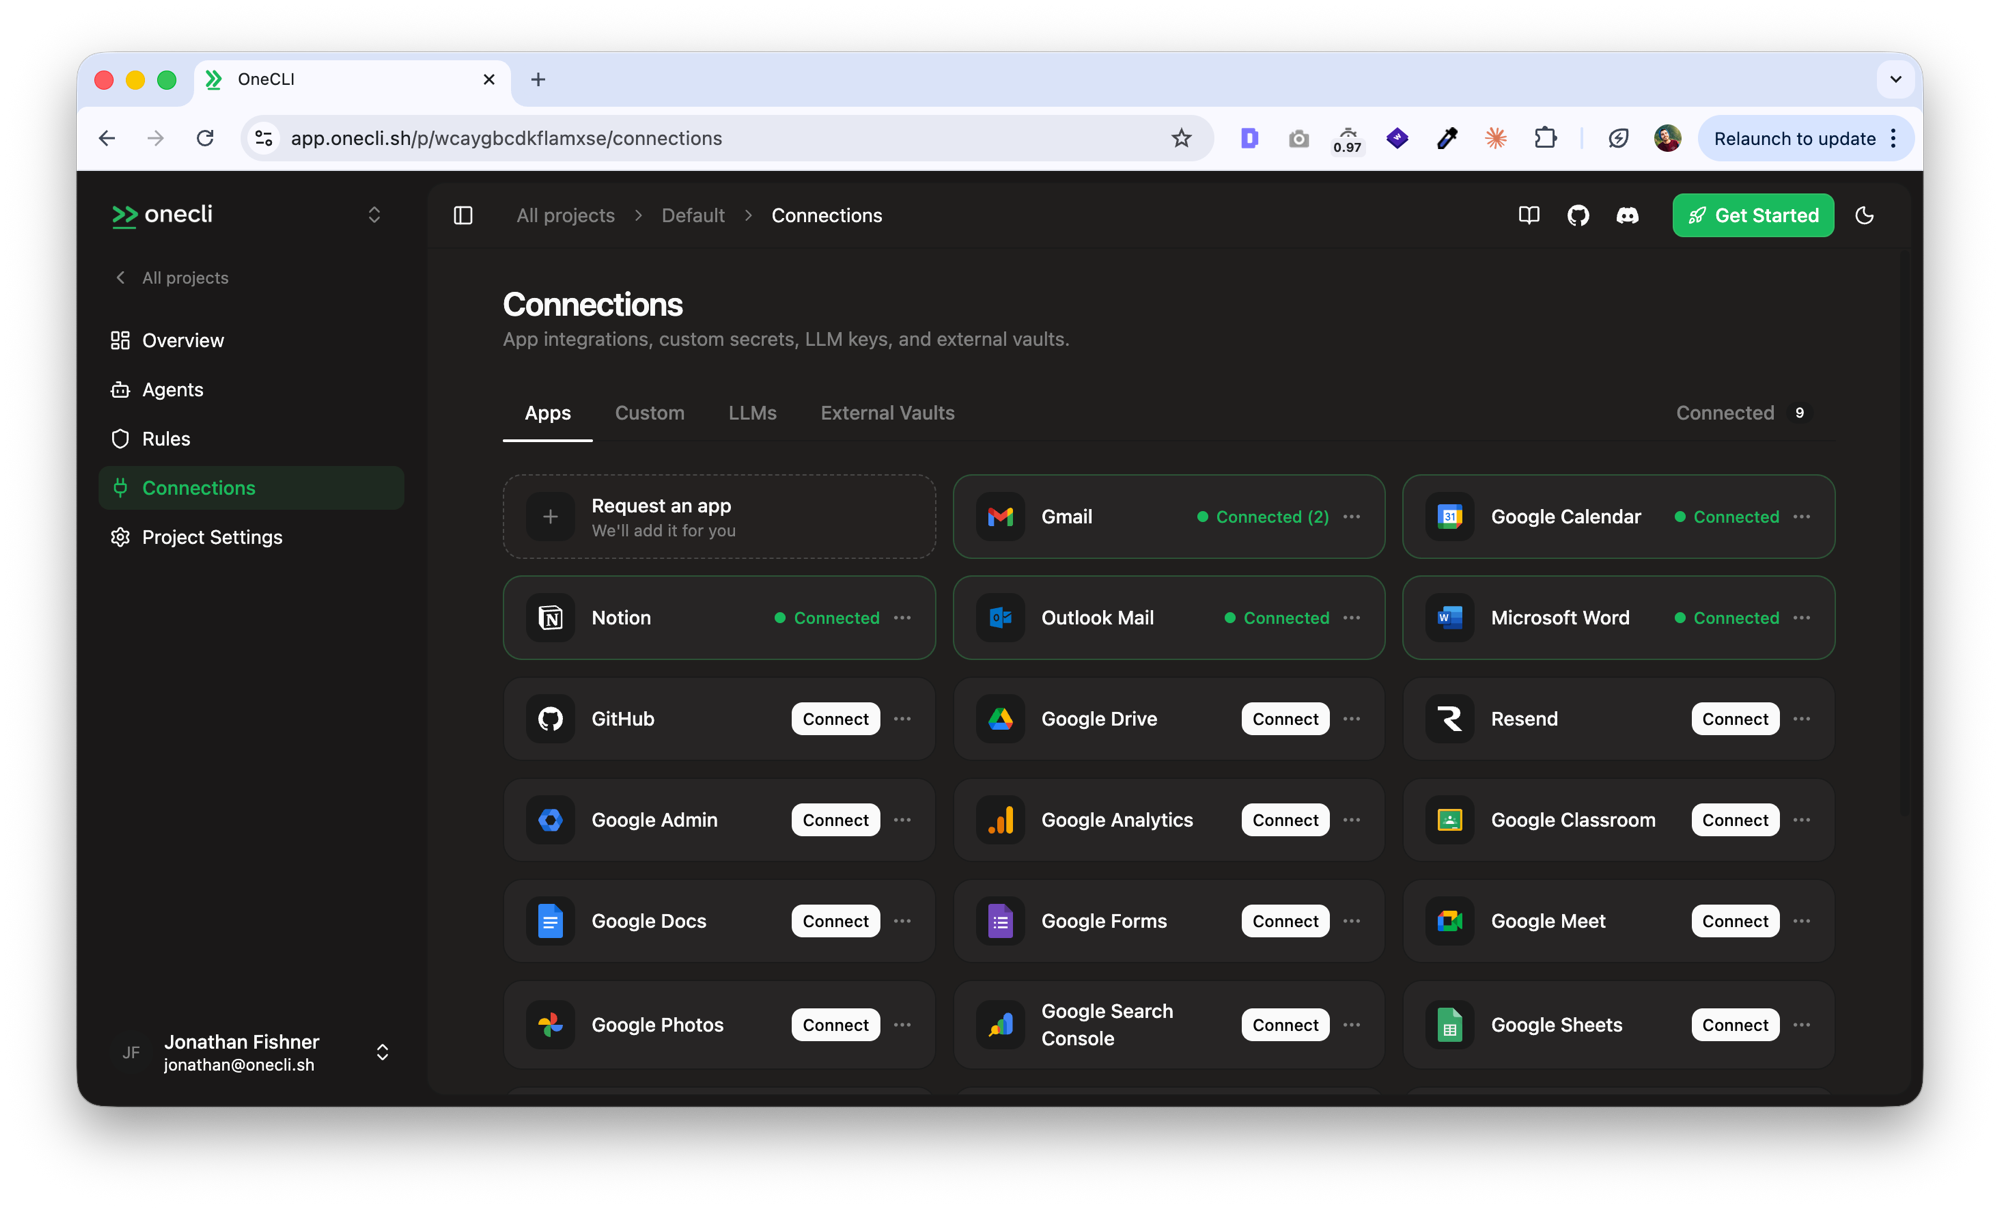Click the GitHub app card icon

click(x=551, y=719)
